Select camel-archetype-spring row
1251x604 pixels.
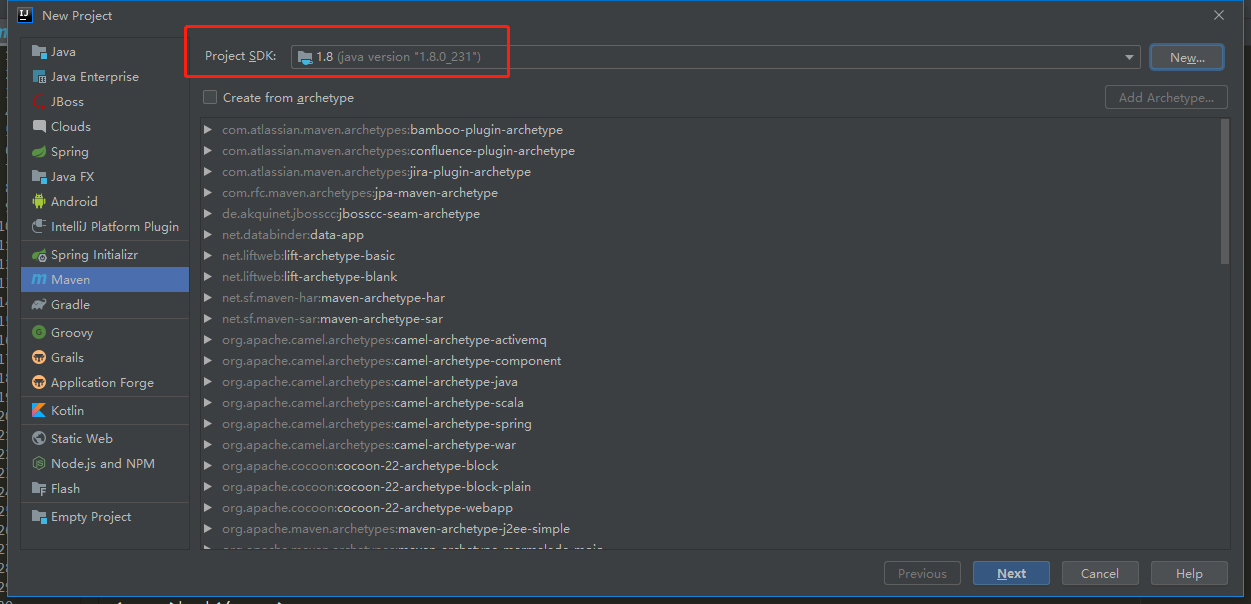710,424
